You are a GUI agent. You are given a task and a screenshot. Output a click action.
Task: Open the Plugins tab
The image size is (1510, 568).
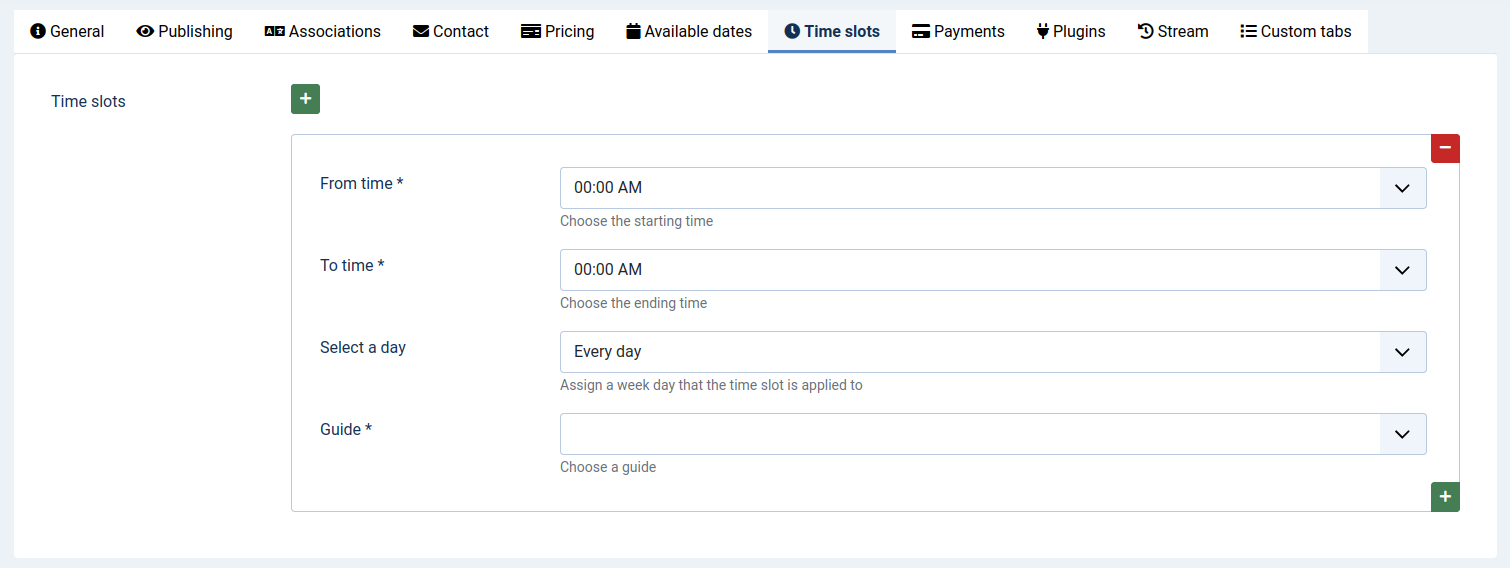pyautogui.click(x=1070, y=31)
